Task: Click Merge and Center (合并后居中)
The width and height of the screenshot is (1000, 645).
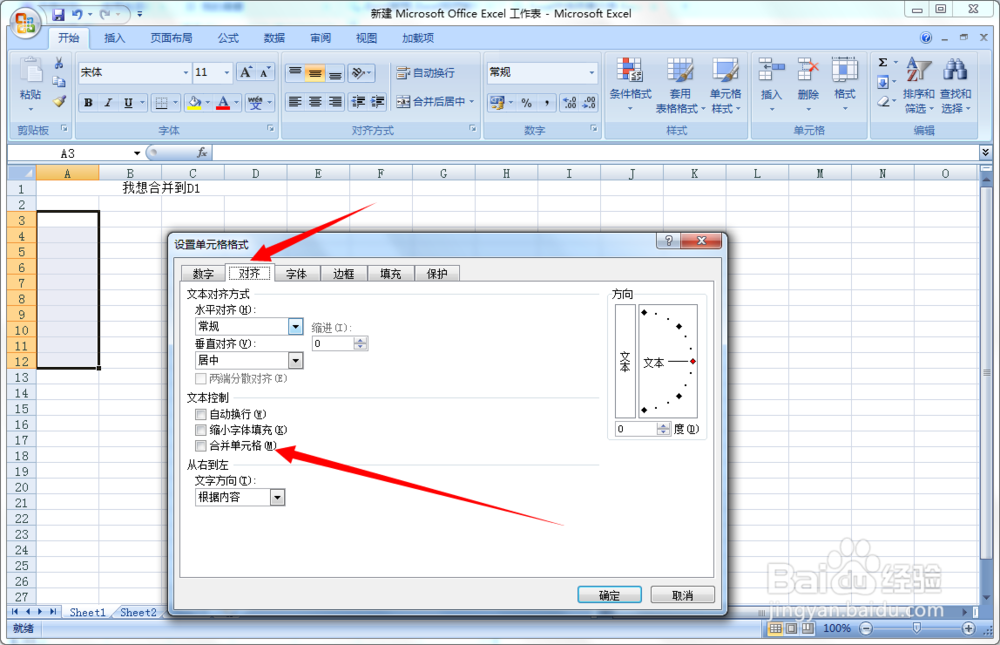Action: [x=430, y=101]
